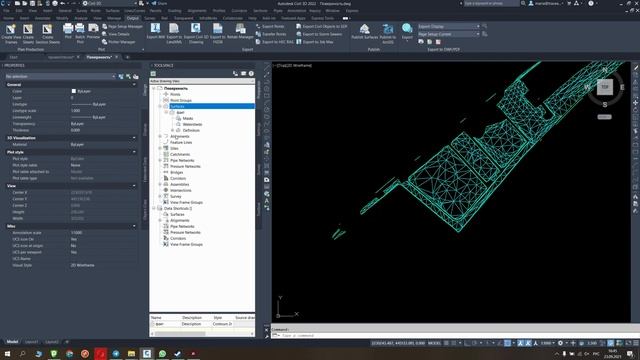Open Export Display dropdown
Image resolution: width=640 pixels, height=360 pixels.
(x=449, y=27)
